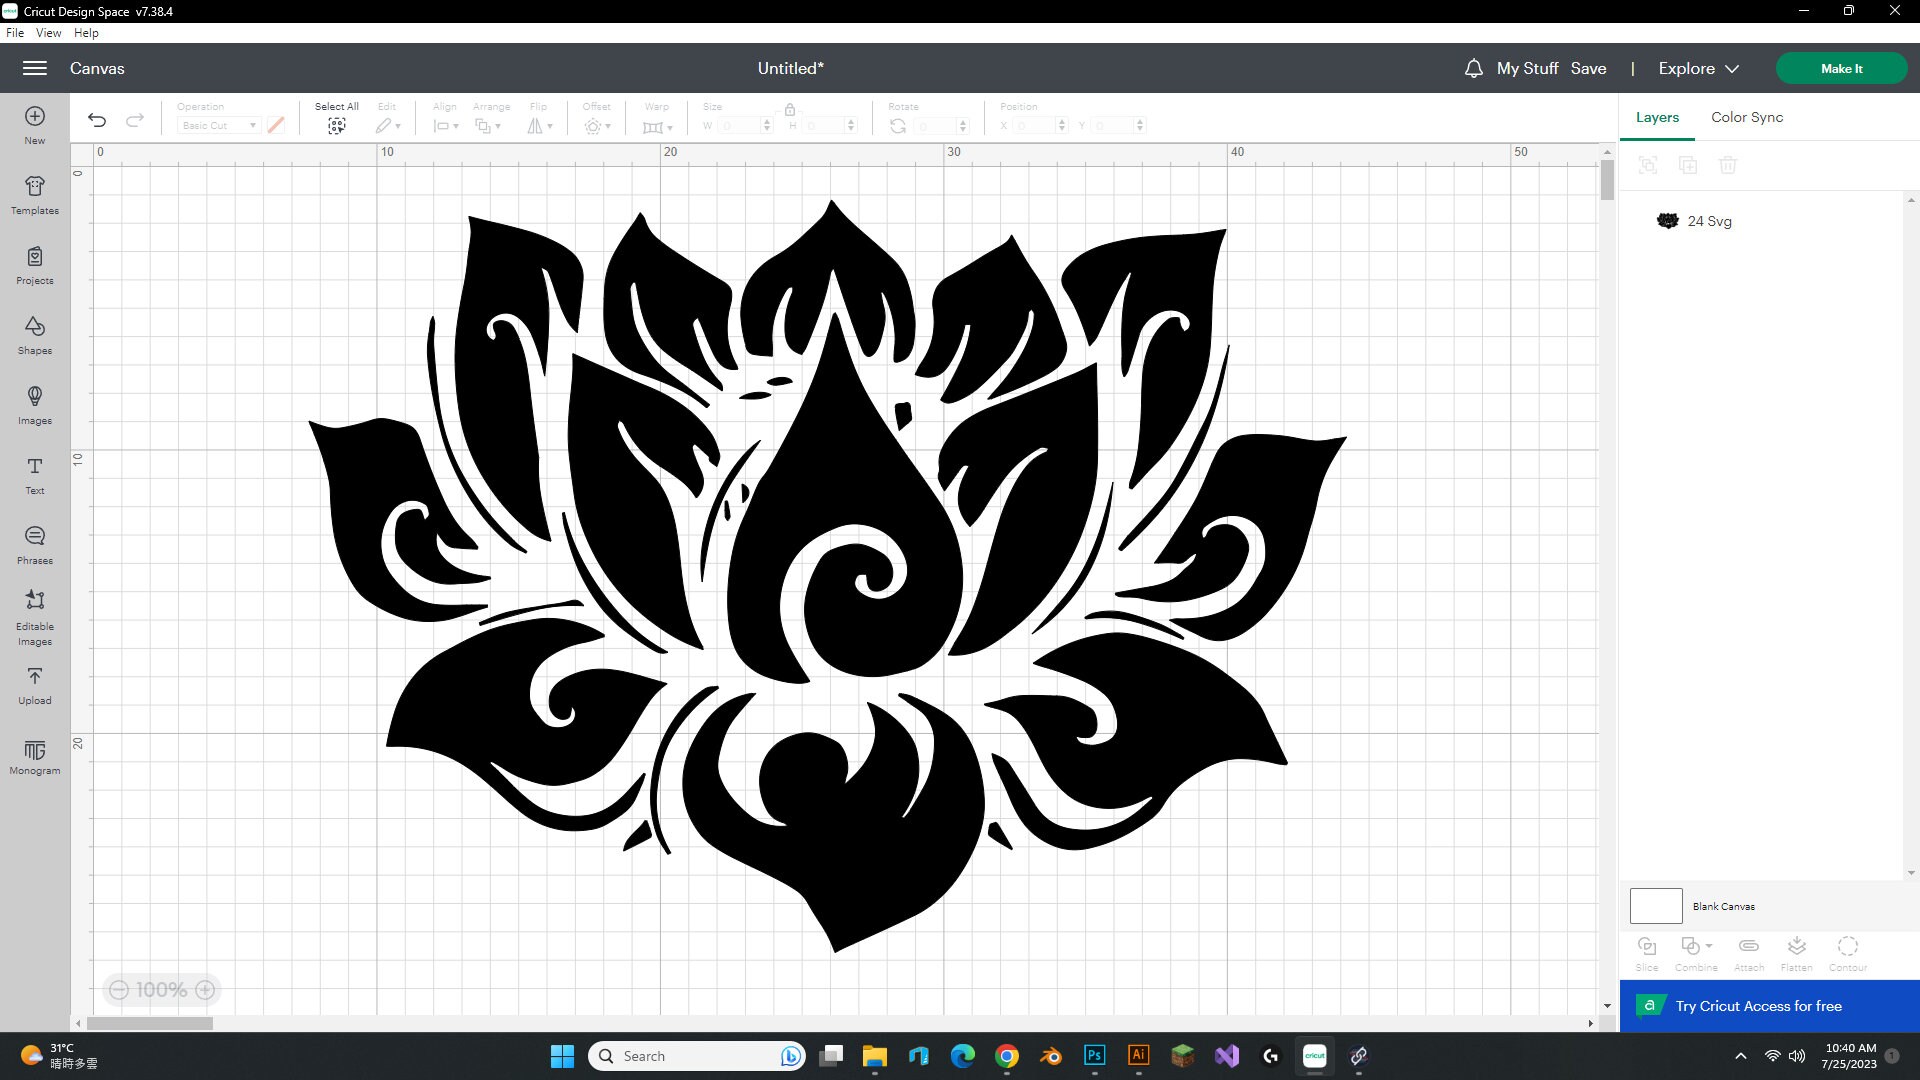1920x1080 pixels.
Task: Toggle the size aspect ratio lock
Action: point(790,110)
